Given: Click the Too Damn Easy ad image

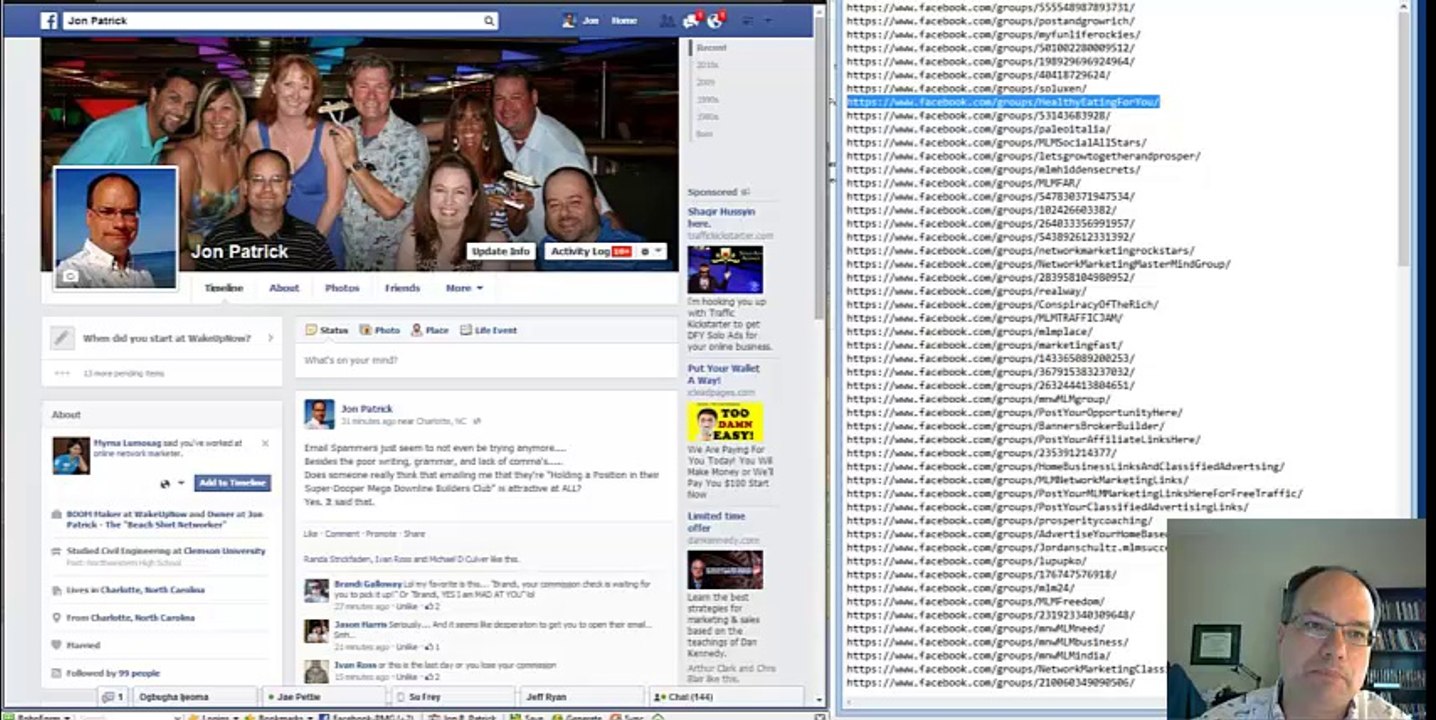Looking at the screenshot, I should pos(725,422).
